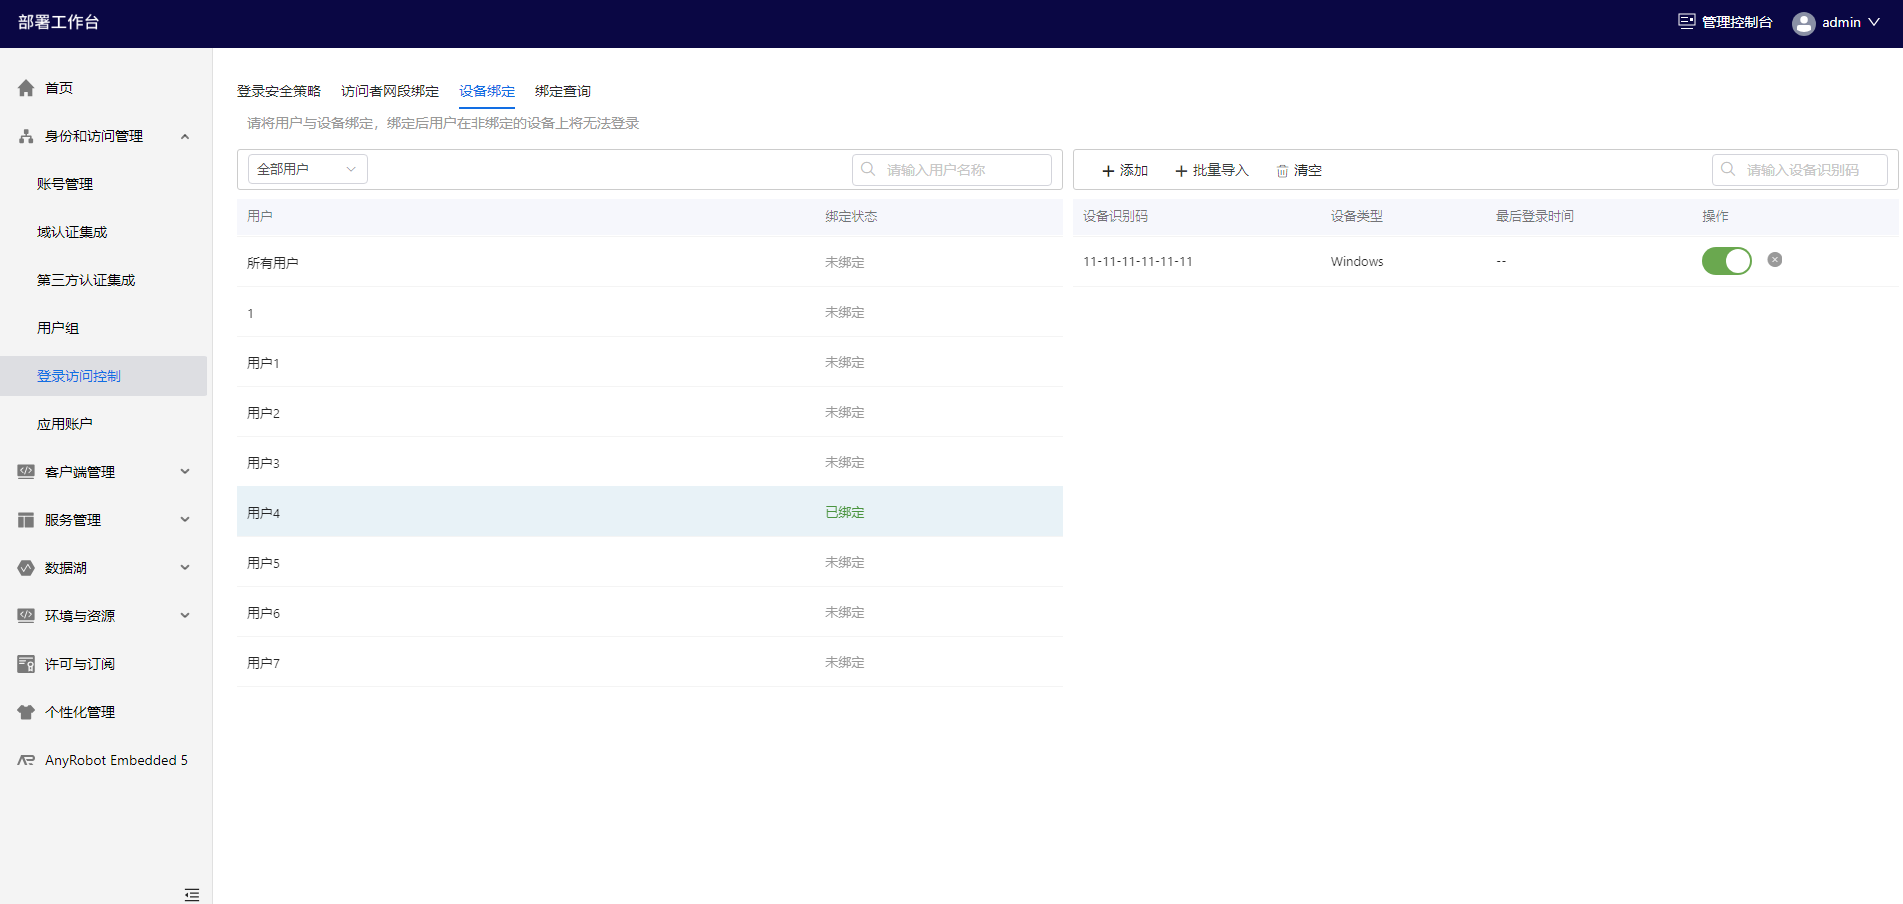This screenshot has height=904, width=1903.
Task: Open 域认证集成 in the sidebar
Action: pyautogui.click(x=72, y=232)
